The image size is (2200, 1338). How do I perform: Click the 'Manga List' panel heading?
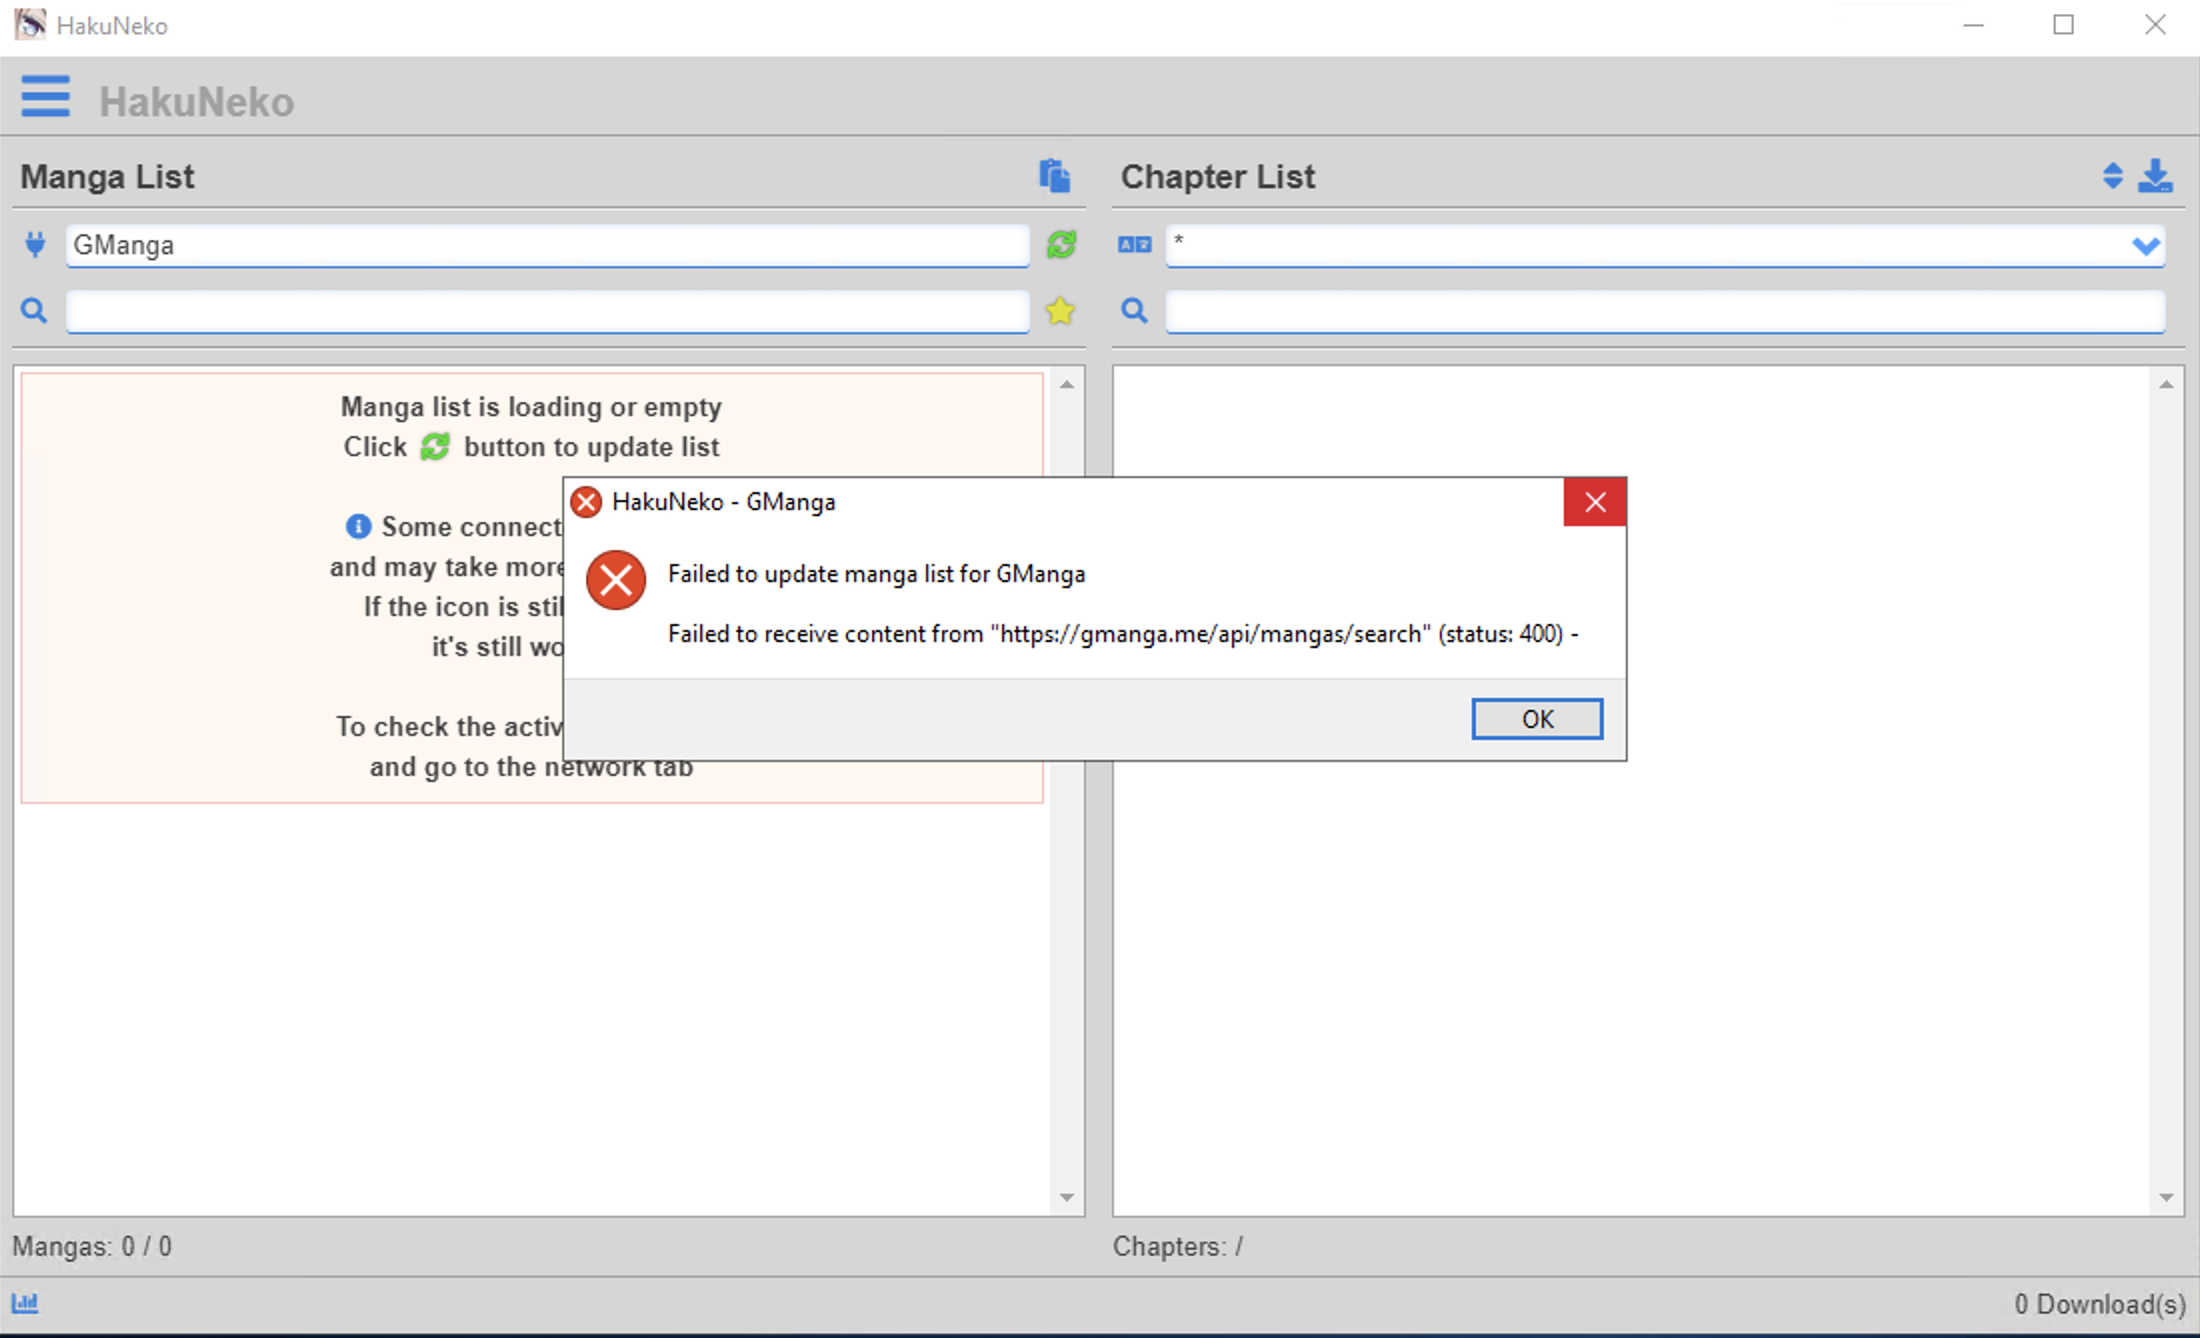[107, 177]
